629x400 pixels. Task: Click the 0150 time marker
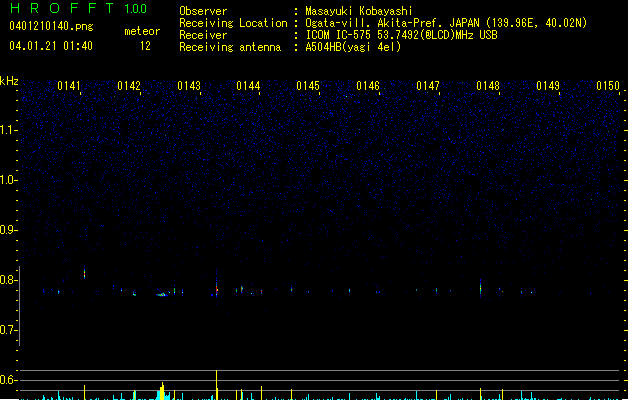point(608,86)
